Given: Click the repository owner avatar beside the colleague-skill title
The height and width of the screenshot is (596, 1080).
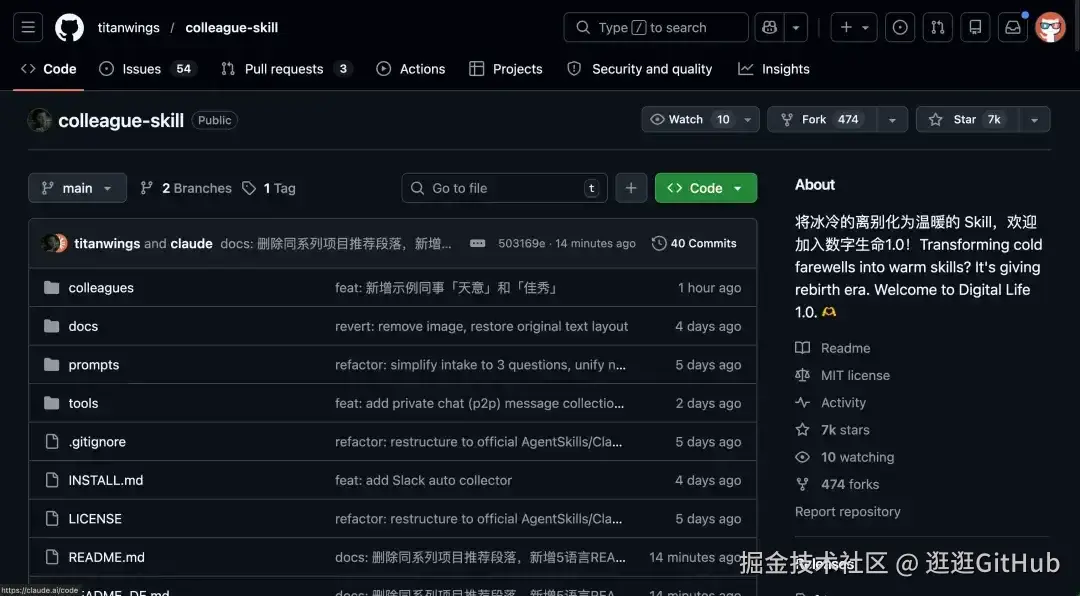Looking at the screenshot, I should pos(39,120).
